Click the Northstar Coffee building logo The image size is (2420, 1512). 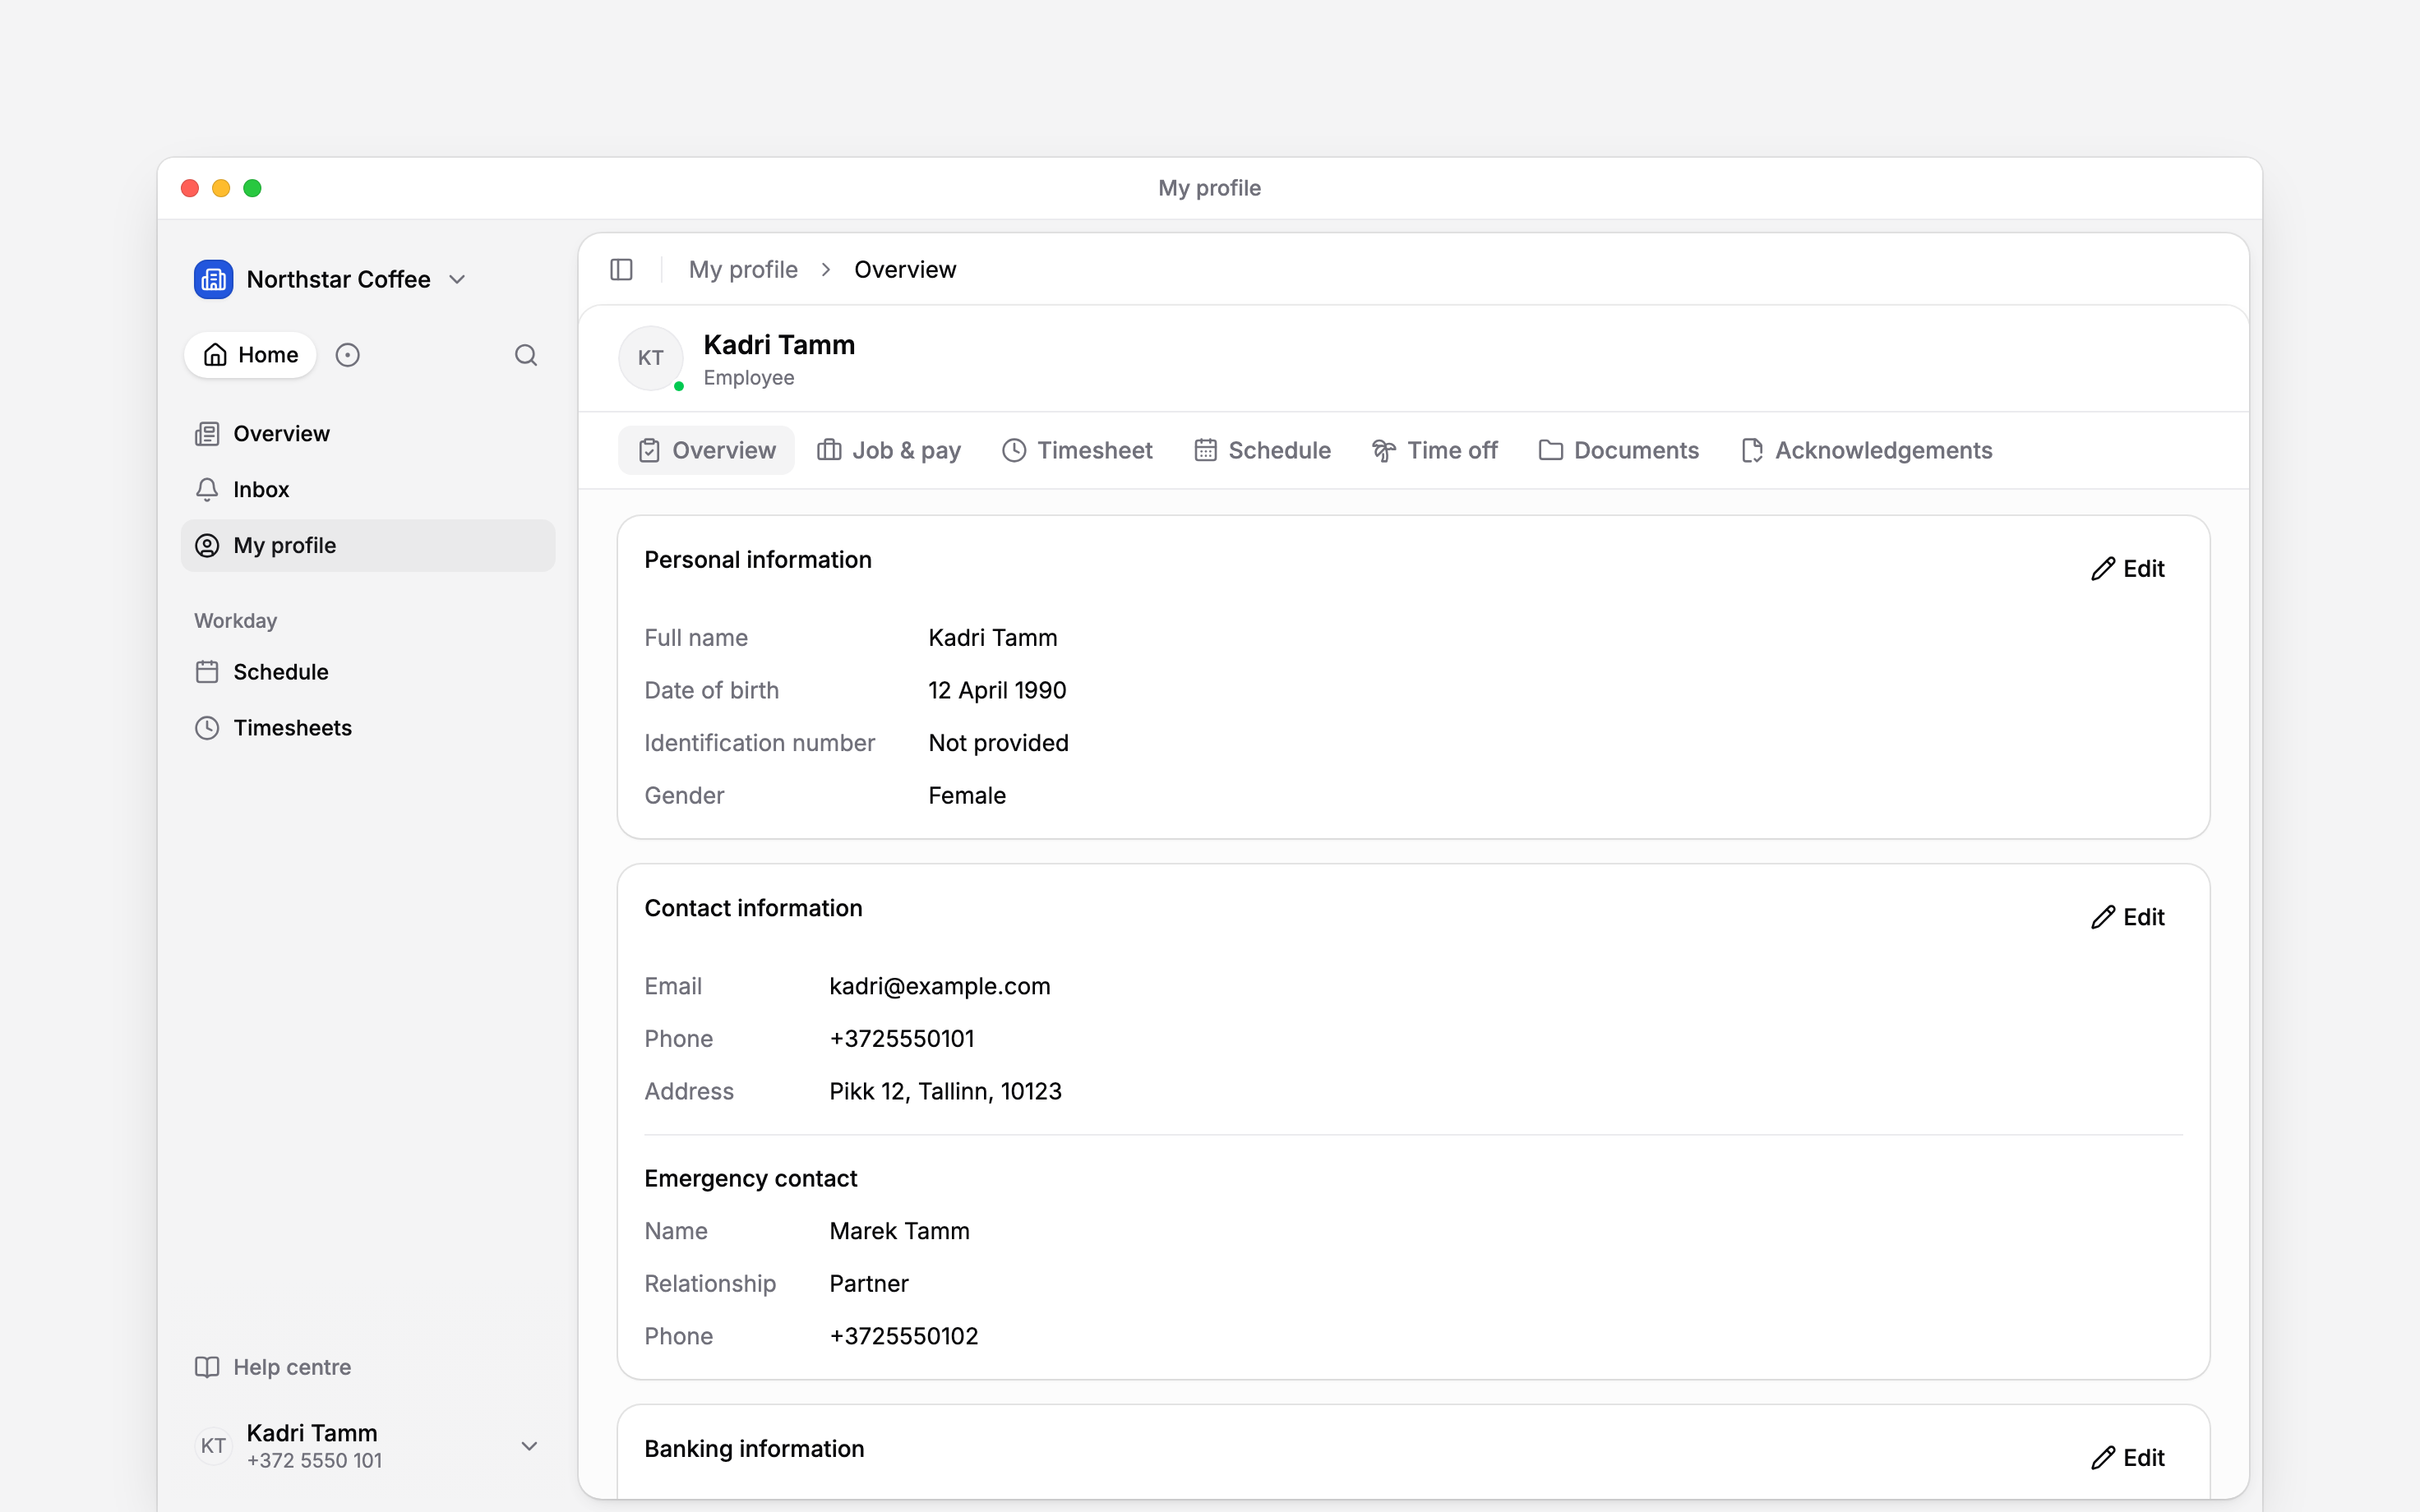[x=213, y=279]
